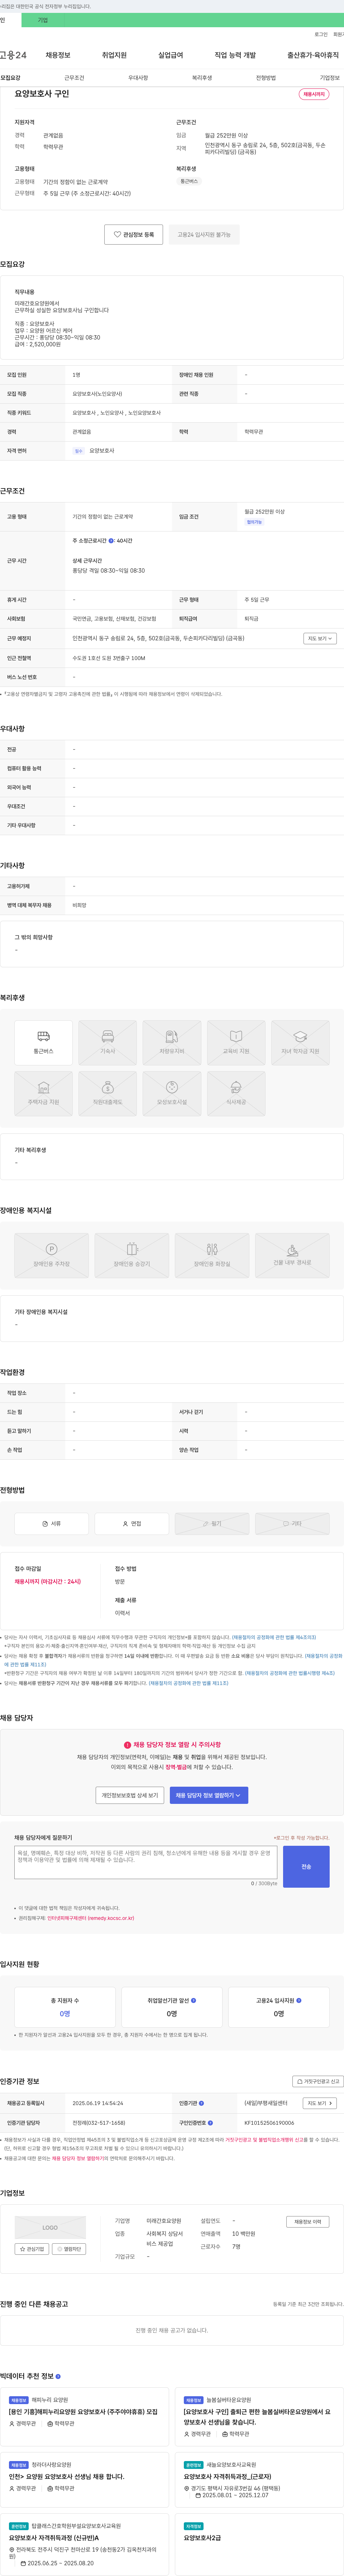
Task: Jump to the 복리후생 section tab
Action: click(202, 78)
